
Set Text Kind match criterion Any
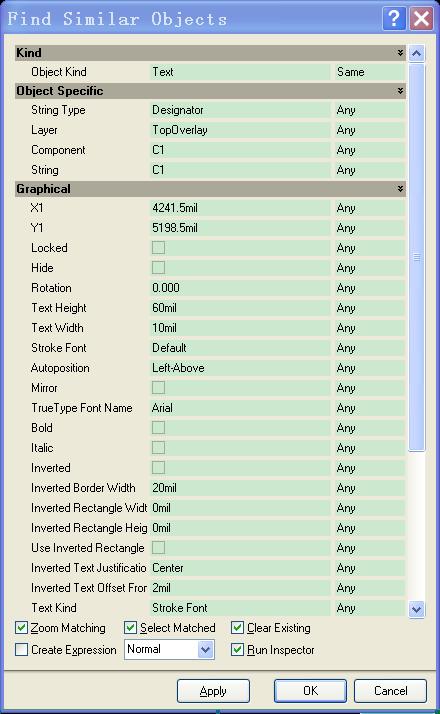click(x=369, y=608)
